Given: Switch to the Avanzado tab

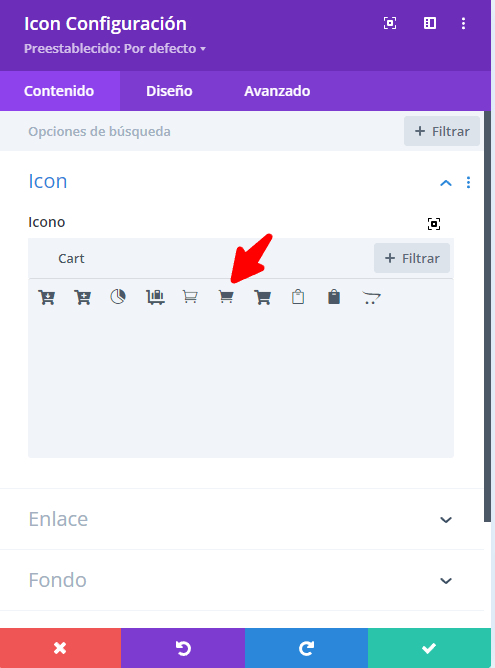Looking at the screenshot, I should pos(277,91).
